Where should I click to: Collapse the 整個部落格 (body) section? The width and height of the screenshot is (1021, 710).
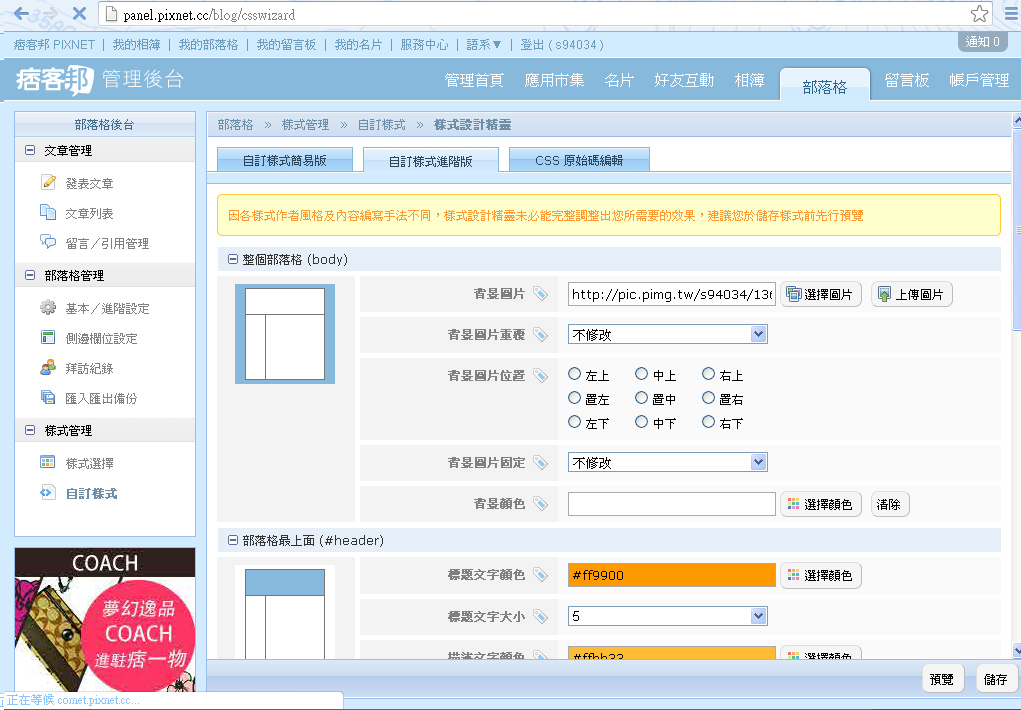point(232,259)
